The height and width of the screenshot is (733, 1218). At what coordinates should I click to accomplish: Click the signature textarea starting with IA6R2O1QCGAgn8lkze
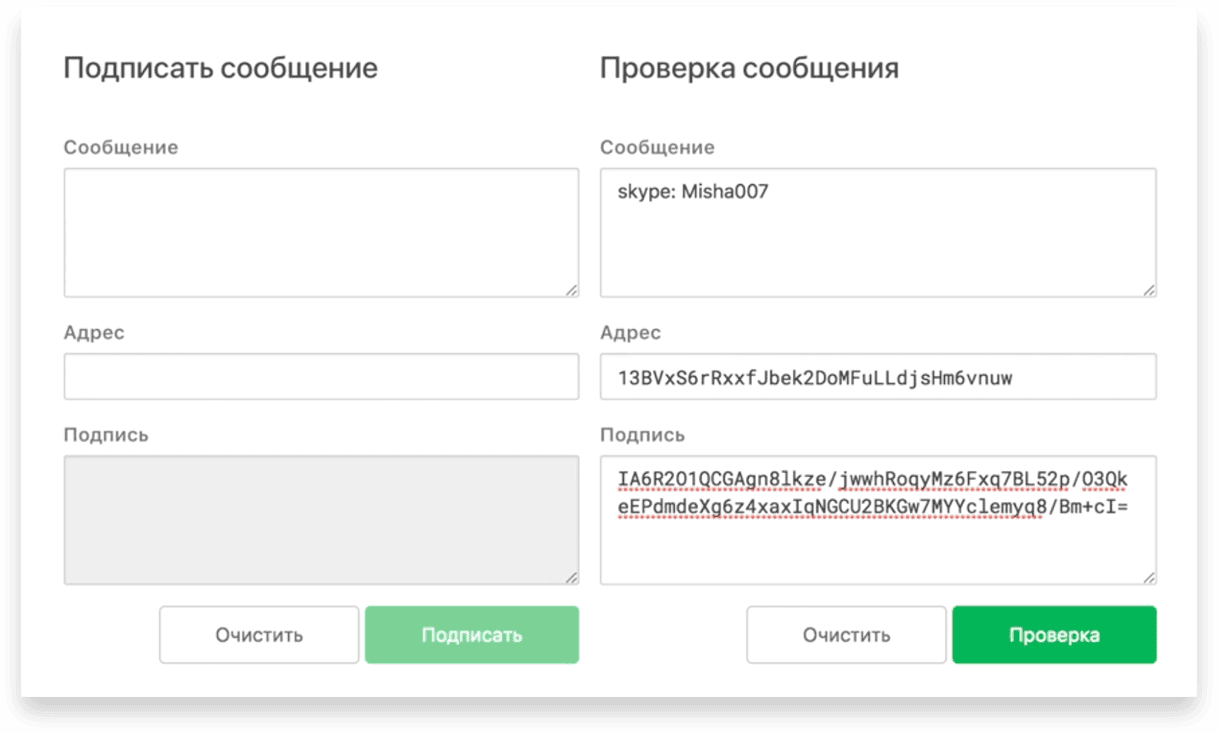point(878,520)
